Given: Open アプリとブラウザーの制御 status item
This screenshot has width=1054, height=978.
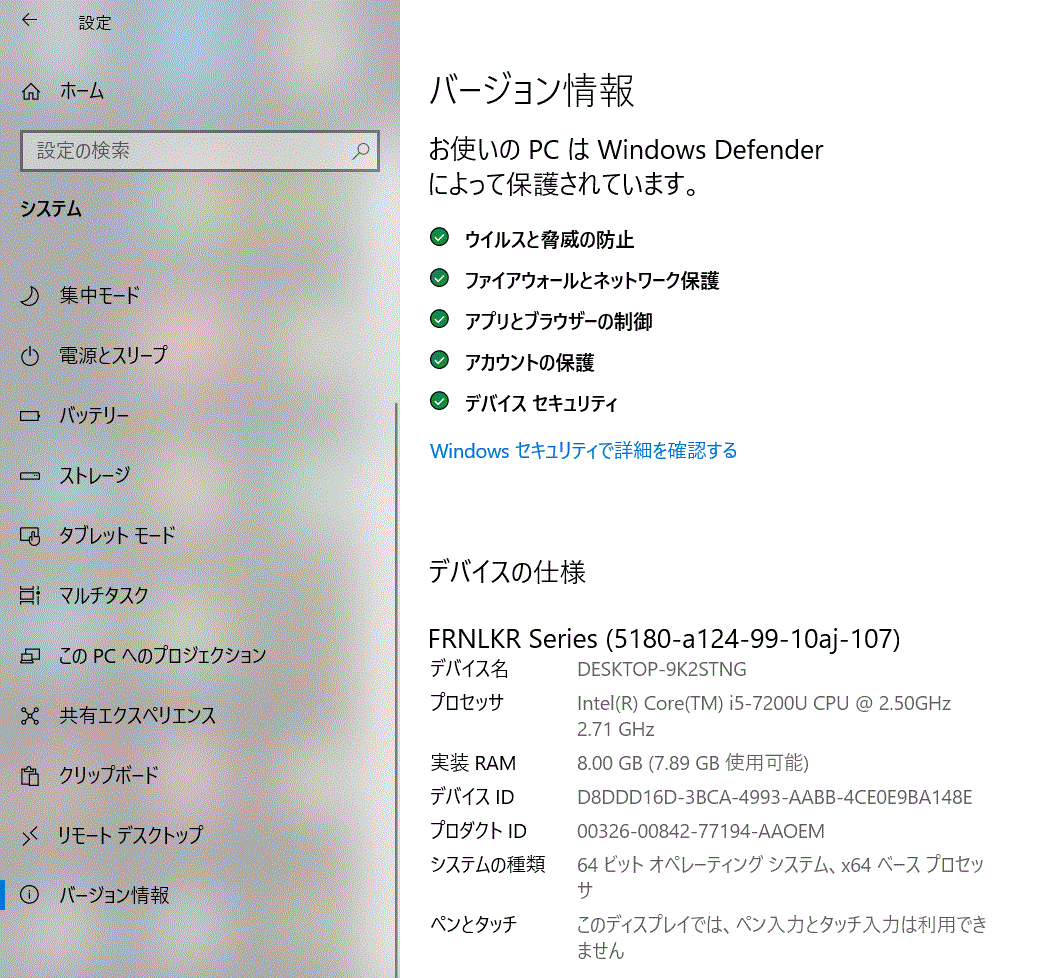Looking at the screenshot, I should point(558,321).
